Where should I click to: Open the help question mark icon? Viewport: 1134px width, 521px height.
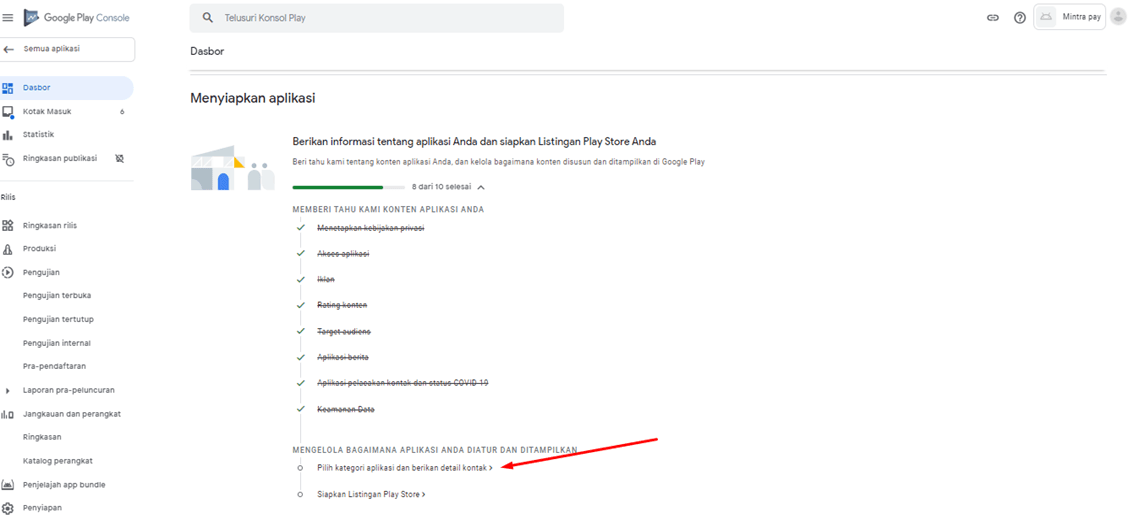(1020, 18)
